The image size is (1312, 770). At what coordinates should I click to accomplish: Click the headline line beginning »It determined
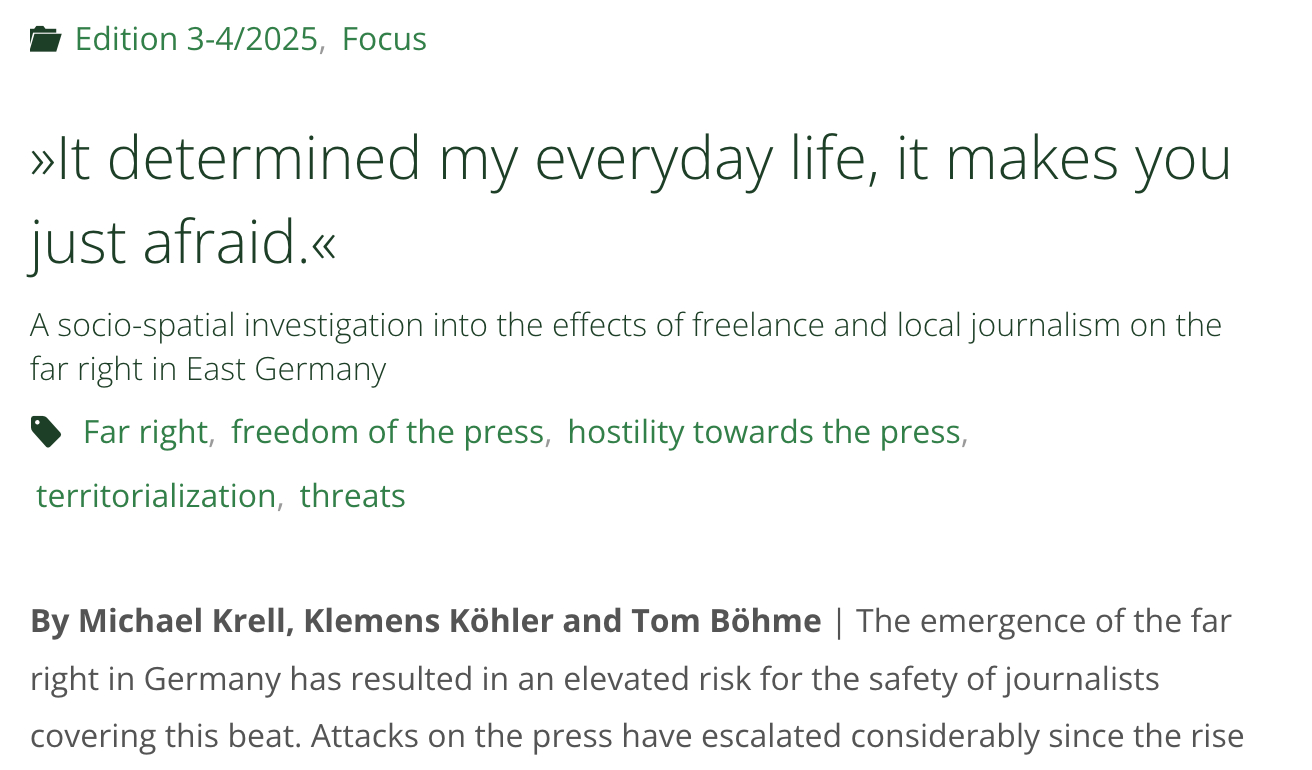[630, 158]
